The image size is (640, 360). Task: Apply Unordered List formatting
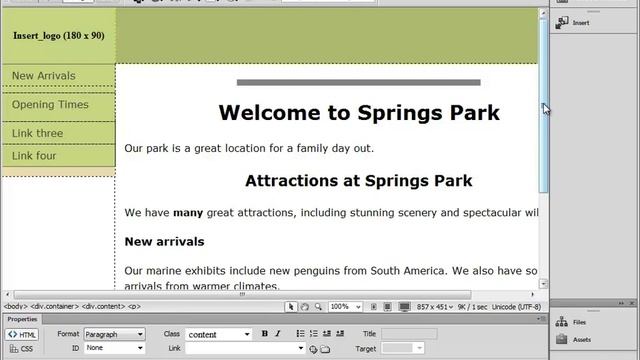click(x=300, y=333)
